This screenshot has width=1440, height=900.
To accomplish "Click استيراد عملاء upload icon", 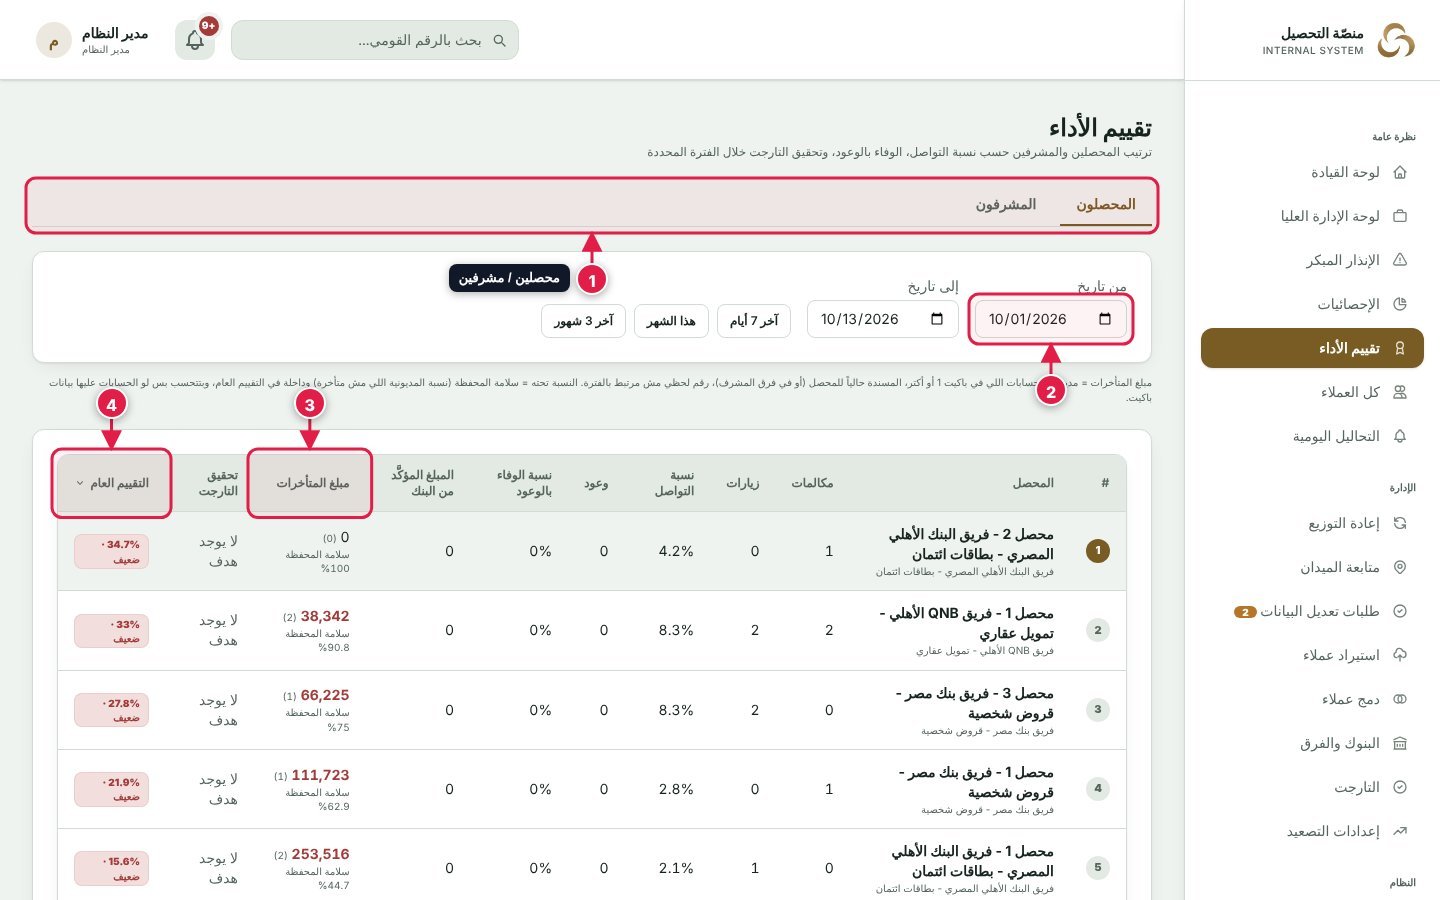I will [x=1400, y=655].
